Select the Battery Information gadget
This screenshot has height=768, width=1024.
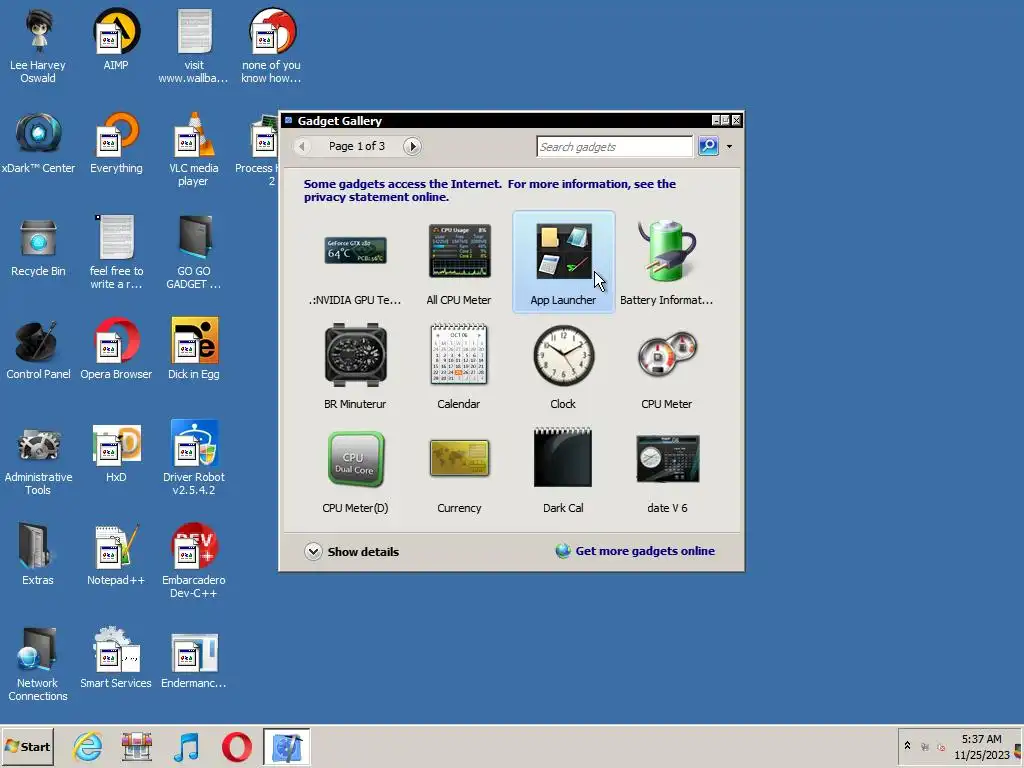click(667, 262)
